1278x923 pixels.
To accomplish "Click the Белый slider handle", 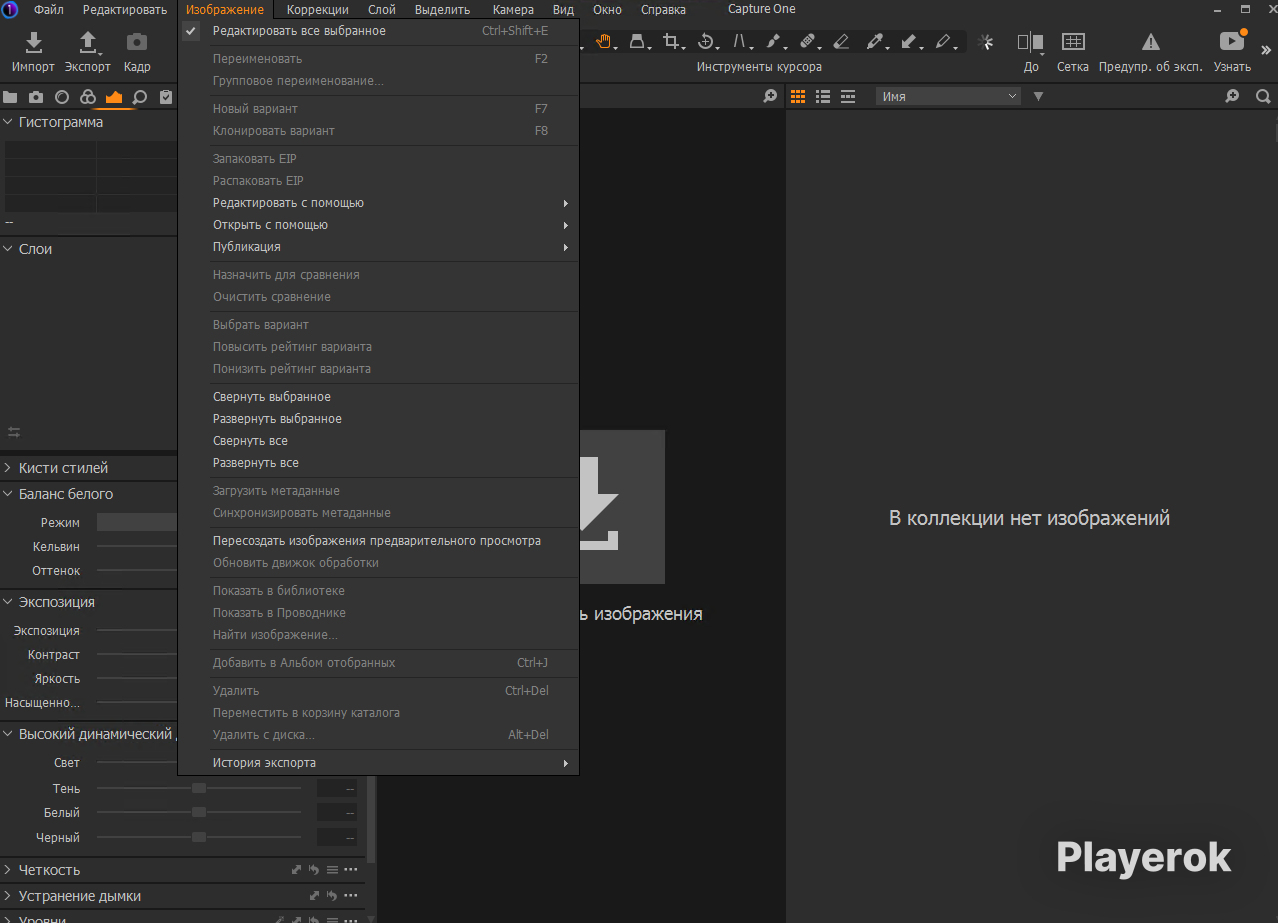I will 199,812.
